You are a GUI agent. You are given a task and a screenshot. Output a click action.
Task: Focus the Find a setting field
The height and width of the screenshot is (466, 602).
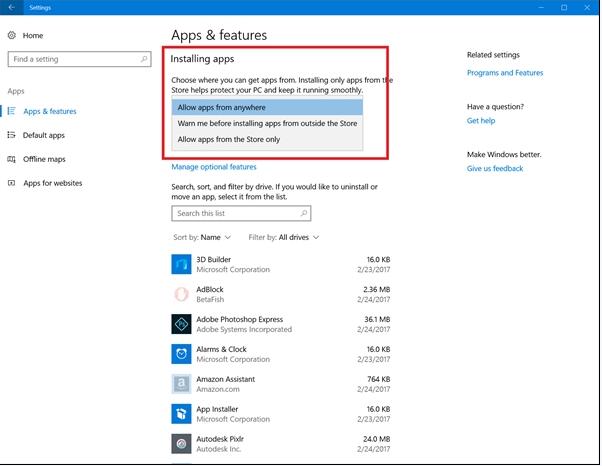pyautogui.click(x=79, y=59)
